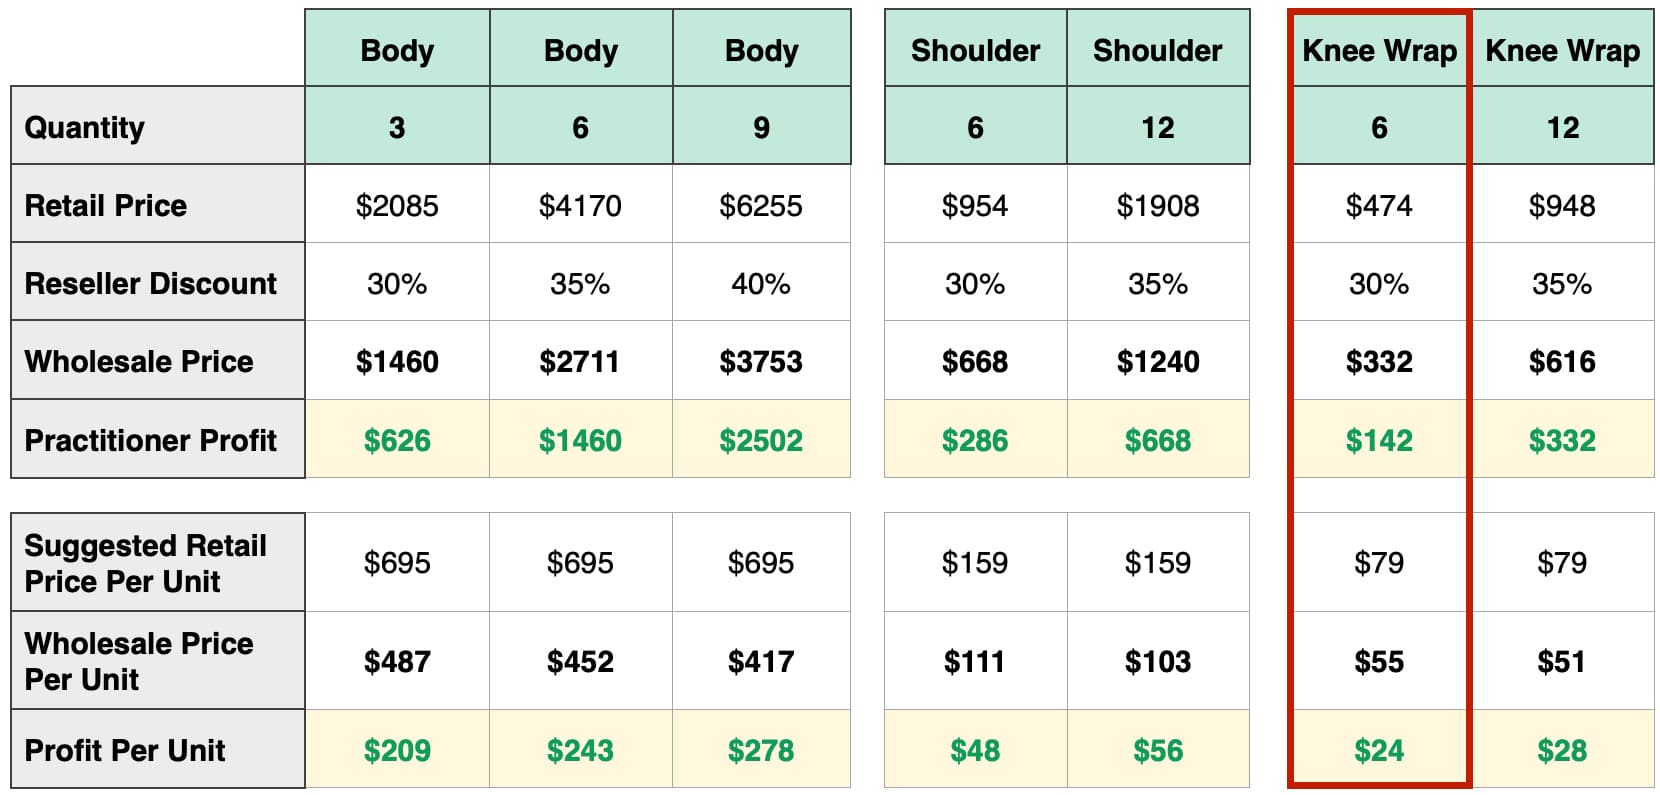Screen dimensions: 1660x795
Task: Click the $28 profit per unit cell
Action: pos(1562,750)
